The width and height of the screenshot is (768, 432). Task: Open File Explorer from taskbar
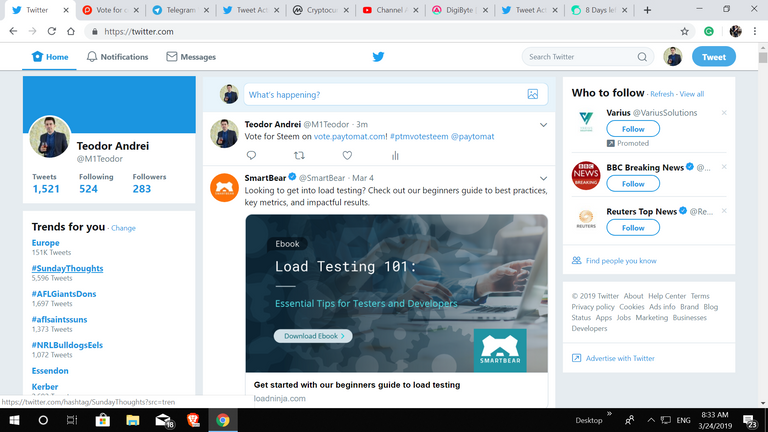click(x=132, y=420)
